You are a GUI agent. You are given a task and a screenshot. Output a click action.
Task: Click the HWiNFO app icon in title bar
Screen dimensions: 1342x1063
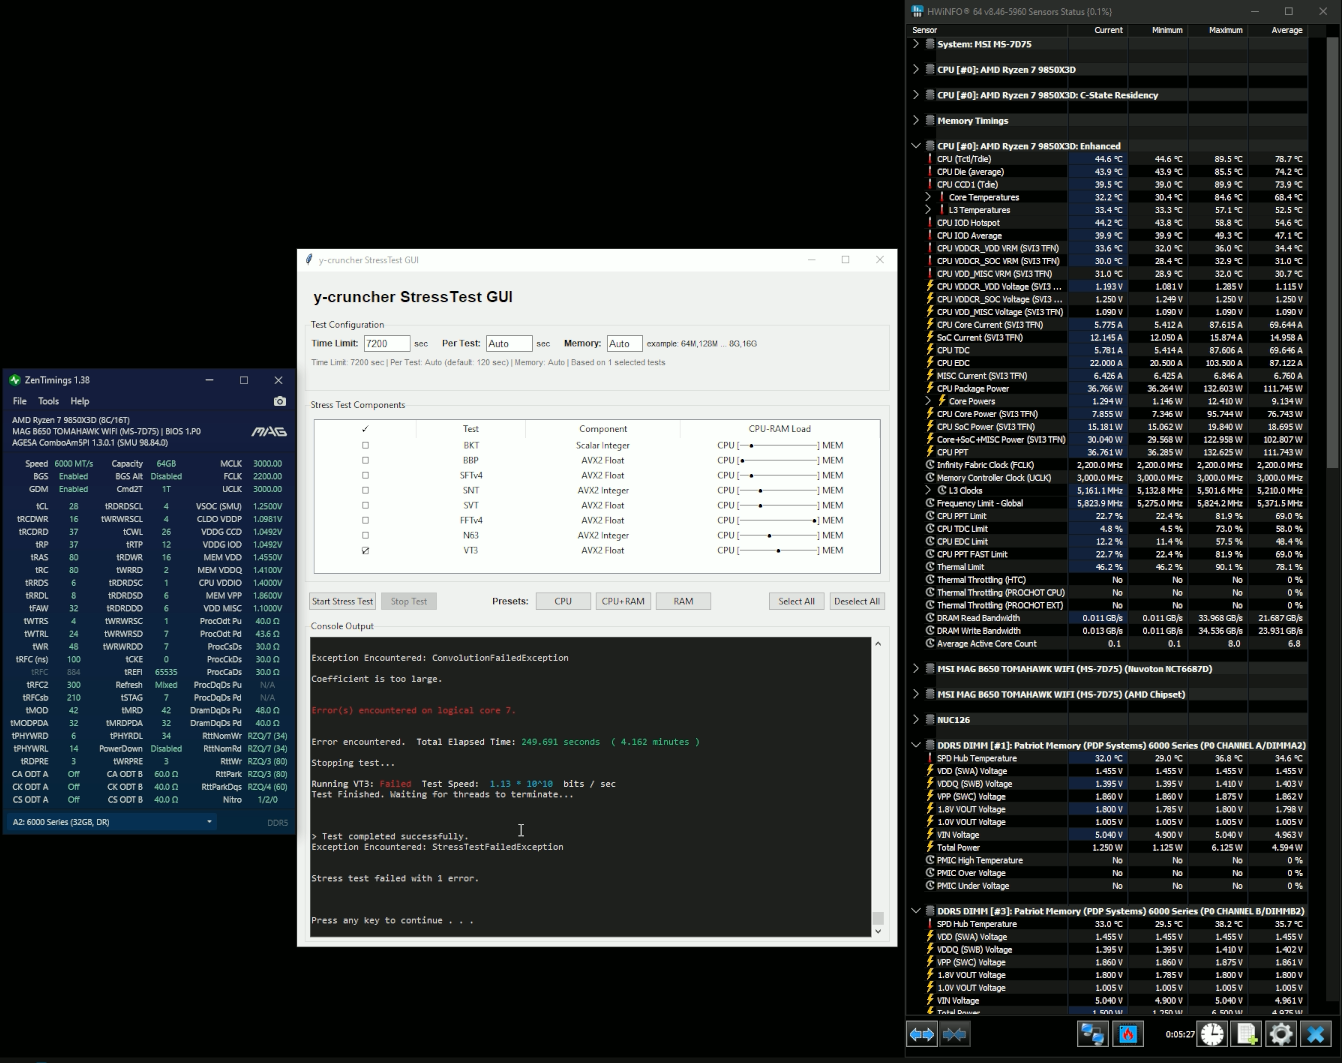(x=917, y=11)
